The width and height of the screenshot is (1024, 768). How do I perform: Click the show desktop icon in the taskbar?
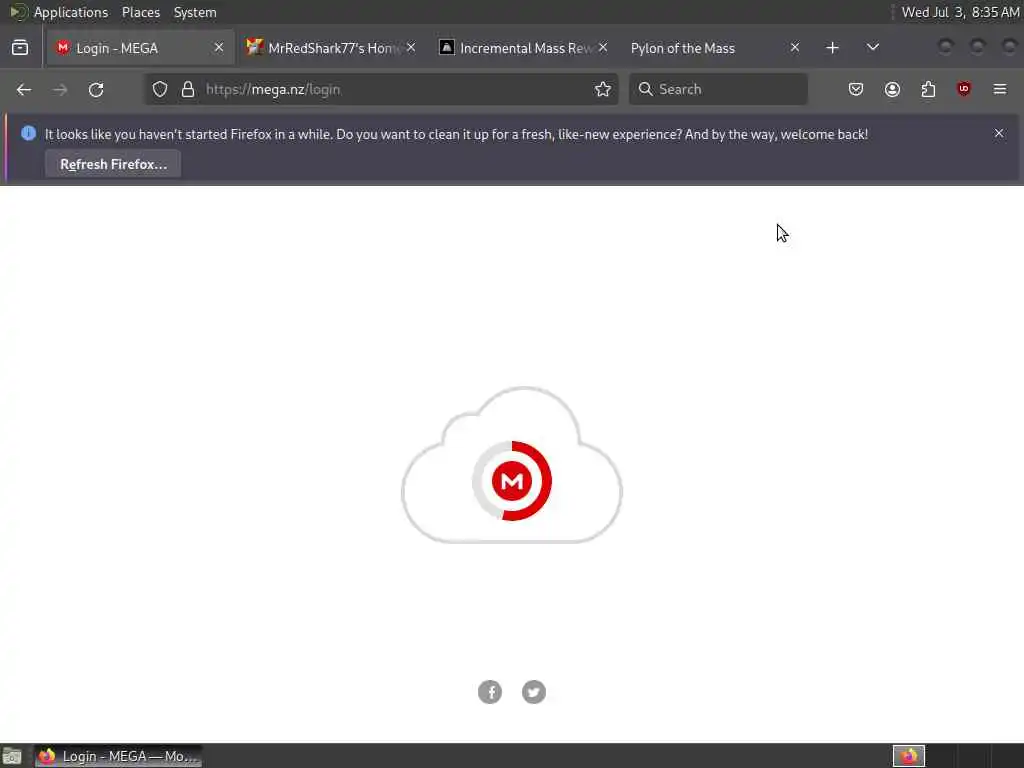pos(12,756)
